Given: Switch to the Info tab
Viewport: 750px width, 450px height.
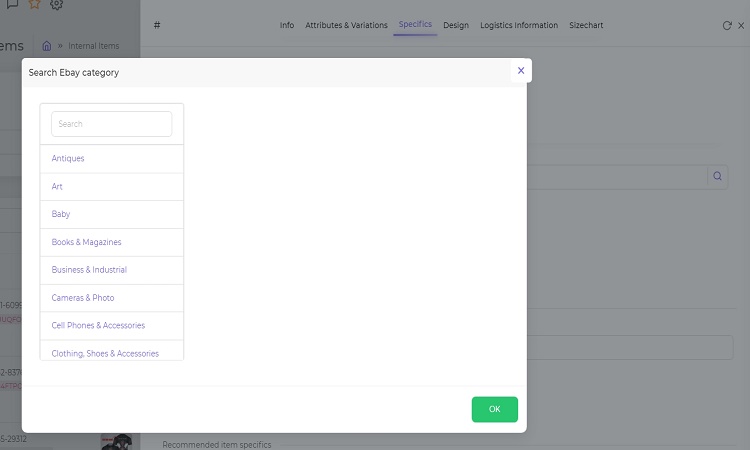Looking at the screenshot, I should pos(287,25).
